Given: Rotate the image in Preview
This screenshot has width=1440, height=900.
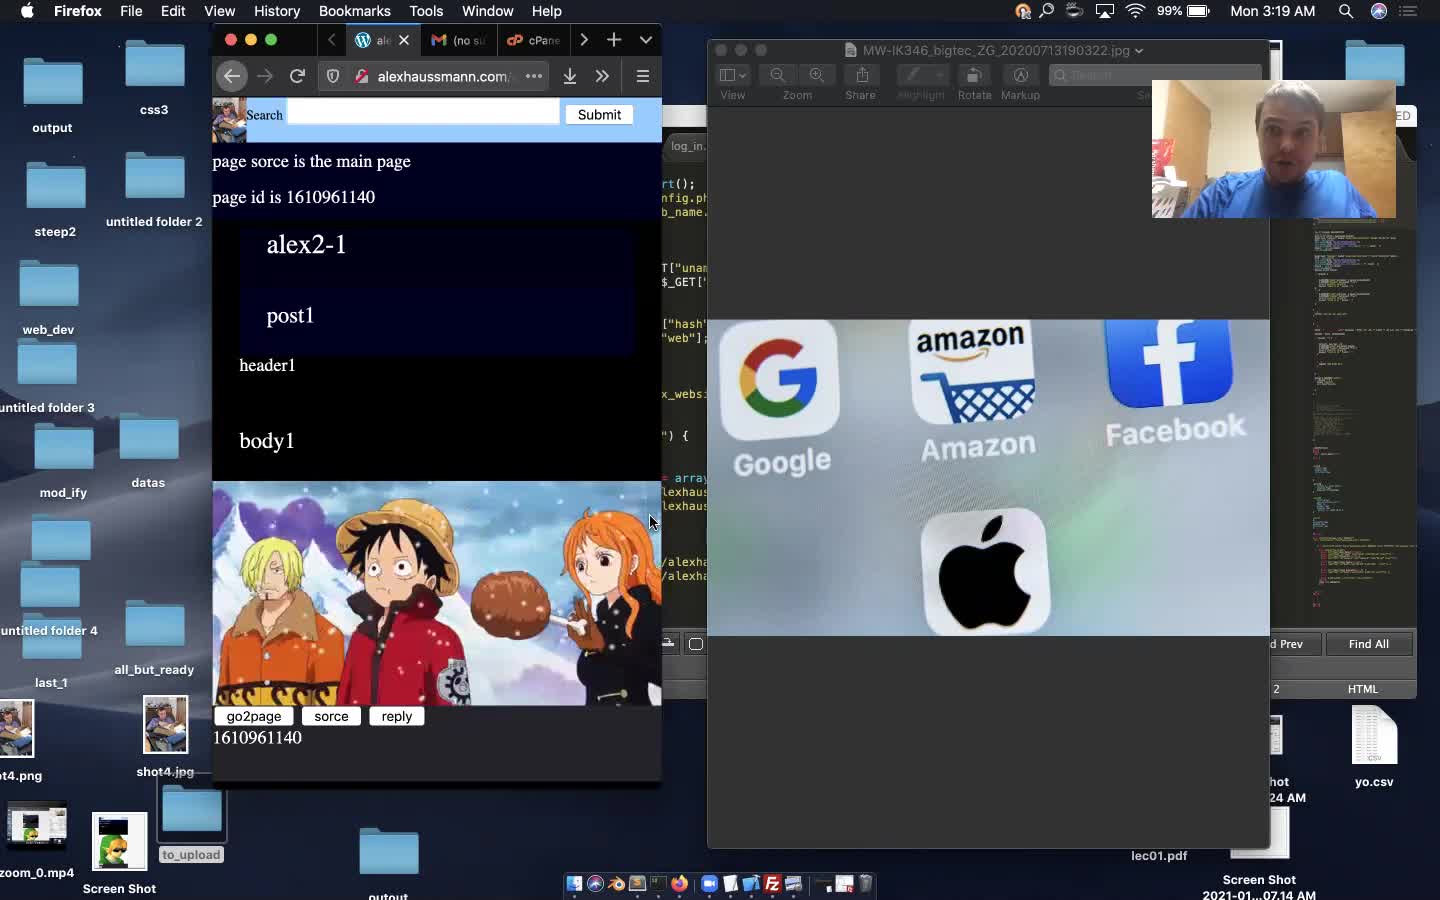Looking at the screenshot, I should 973,75.
